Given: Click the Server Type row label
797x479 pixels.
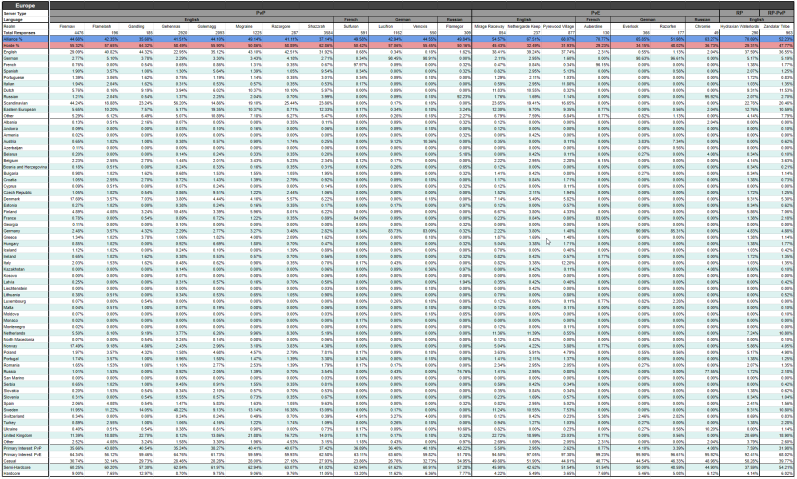Looking at the screenshot, I should pyautogui.click(x=14, y=14).
